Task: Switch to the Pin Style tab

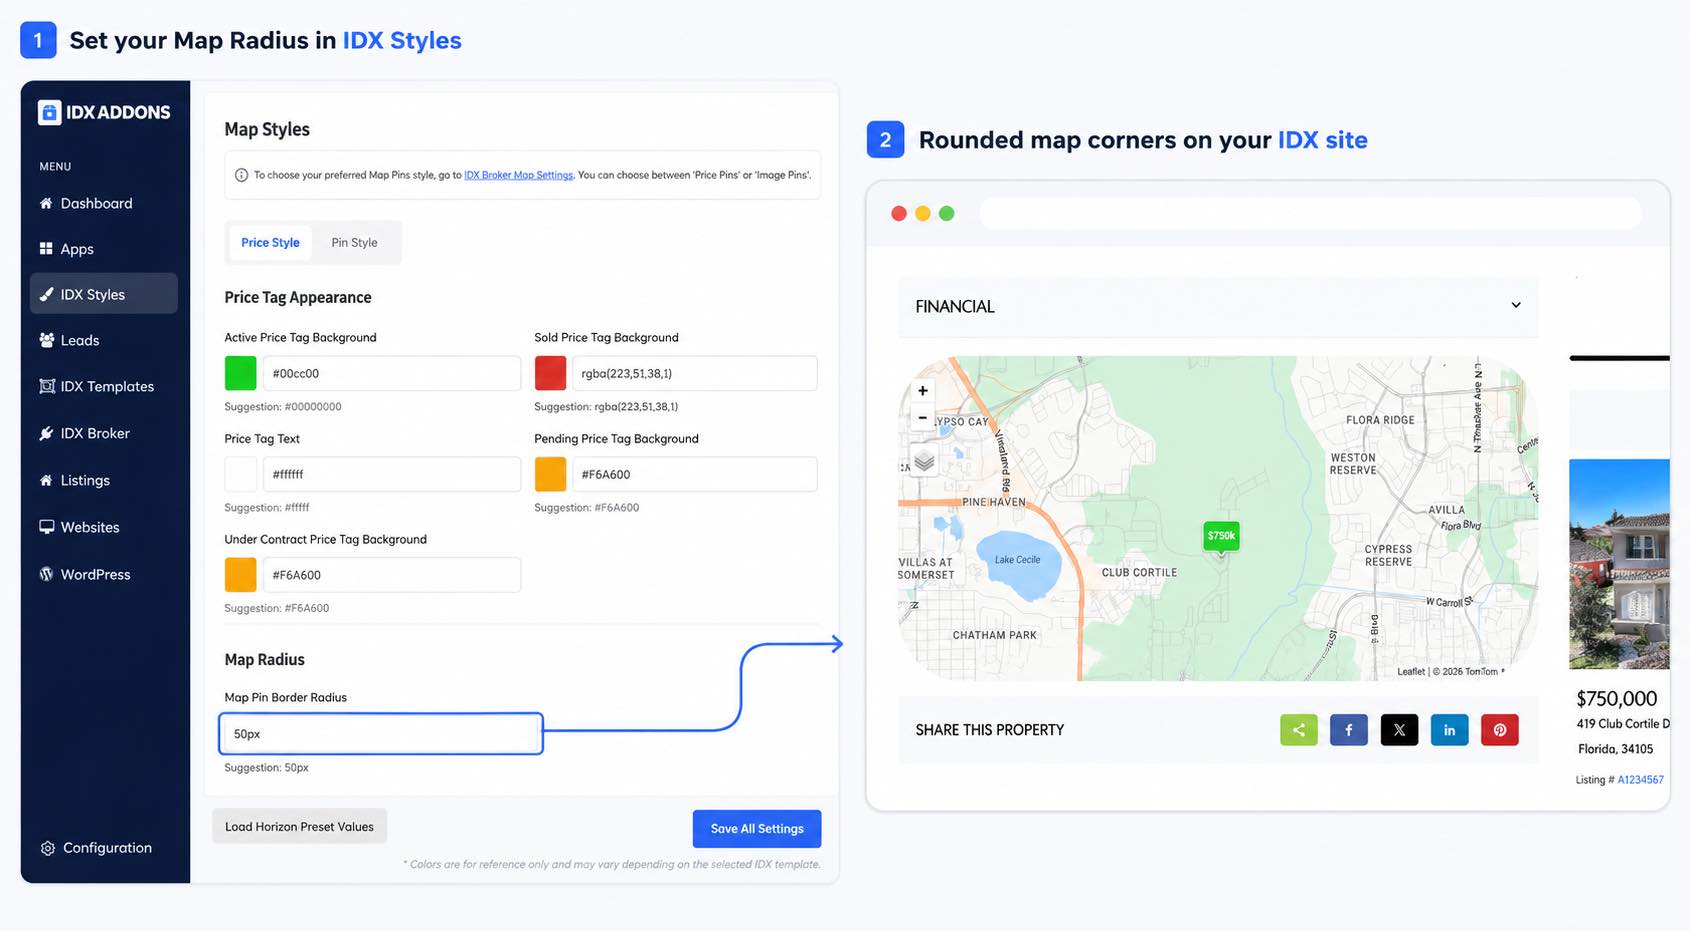Action: (x=355, y=243)
